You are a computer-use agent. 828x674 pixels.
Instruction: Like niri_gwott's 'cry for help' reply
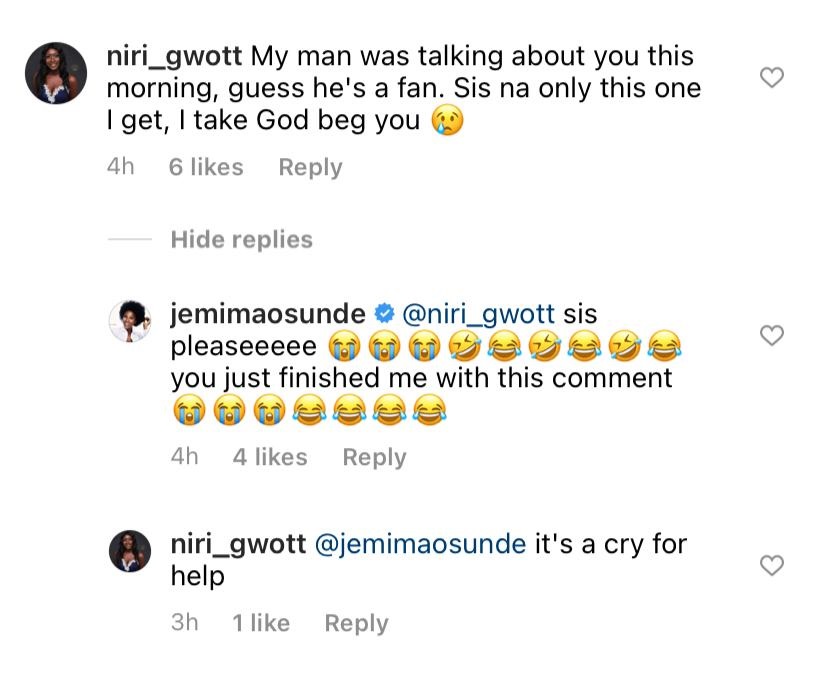point(772,566)
